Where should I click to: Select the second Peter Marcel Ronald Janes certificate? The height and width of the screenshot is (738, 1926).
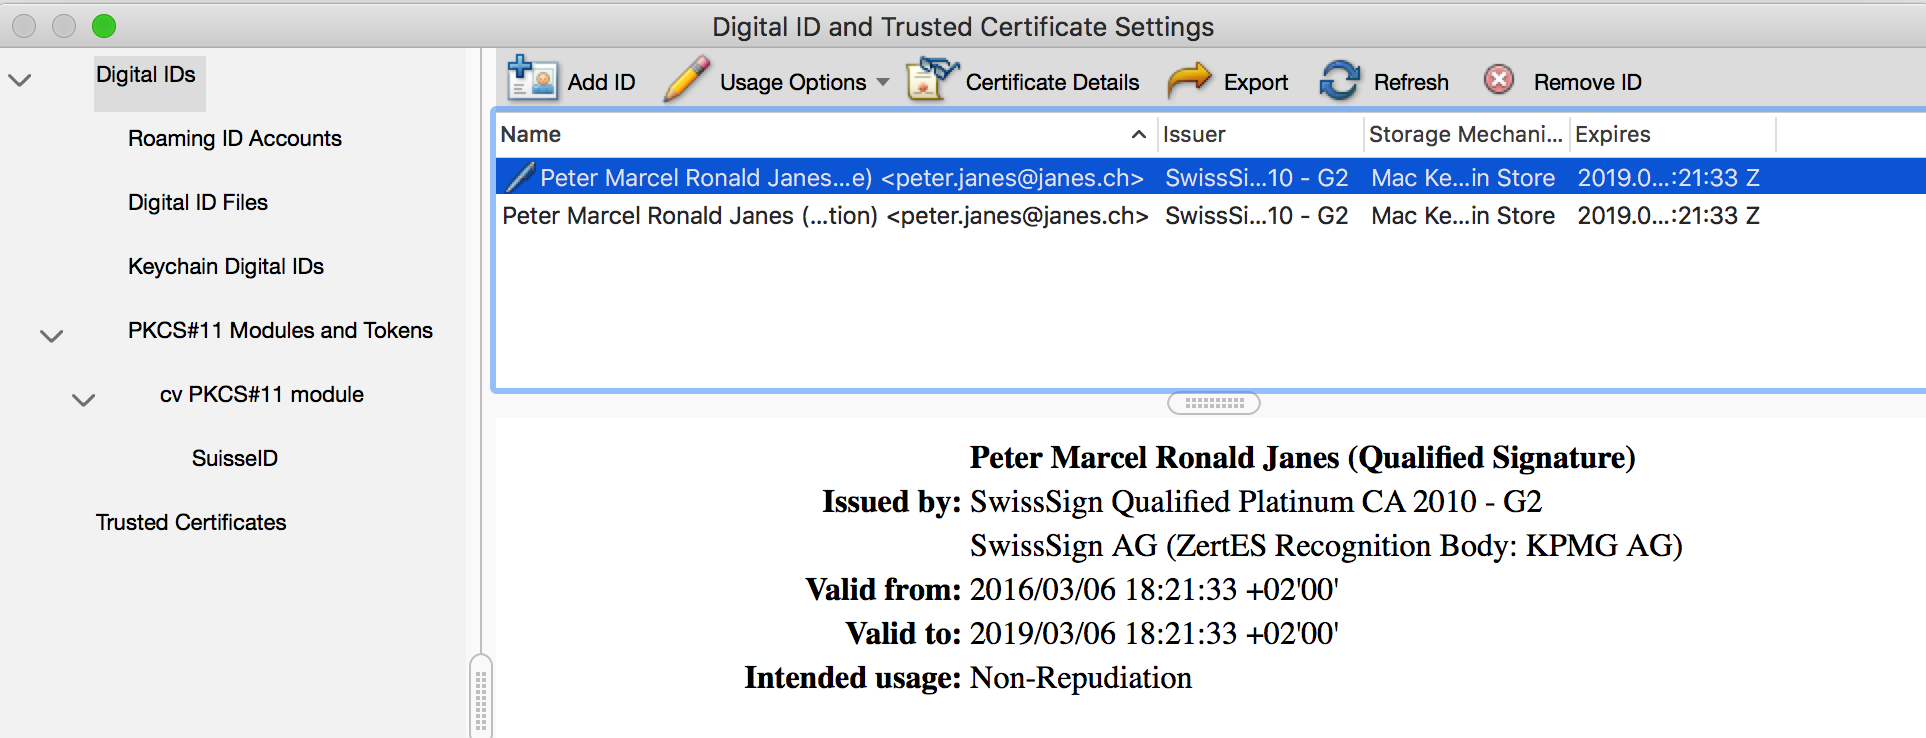click(x=824, y=216)
